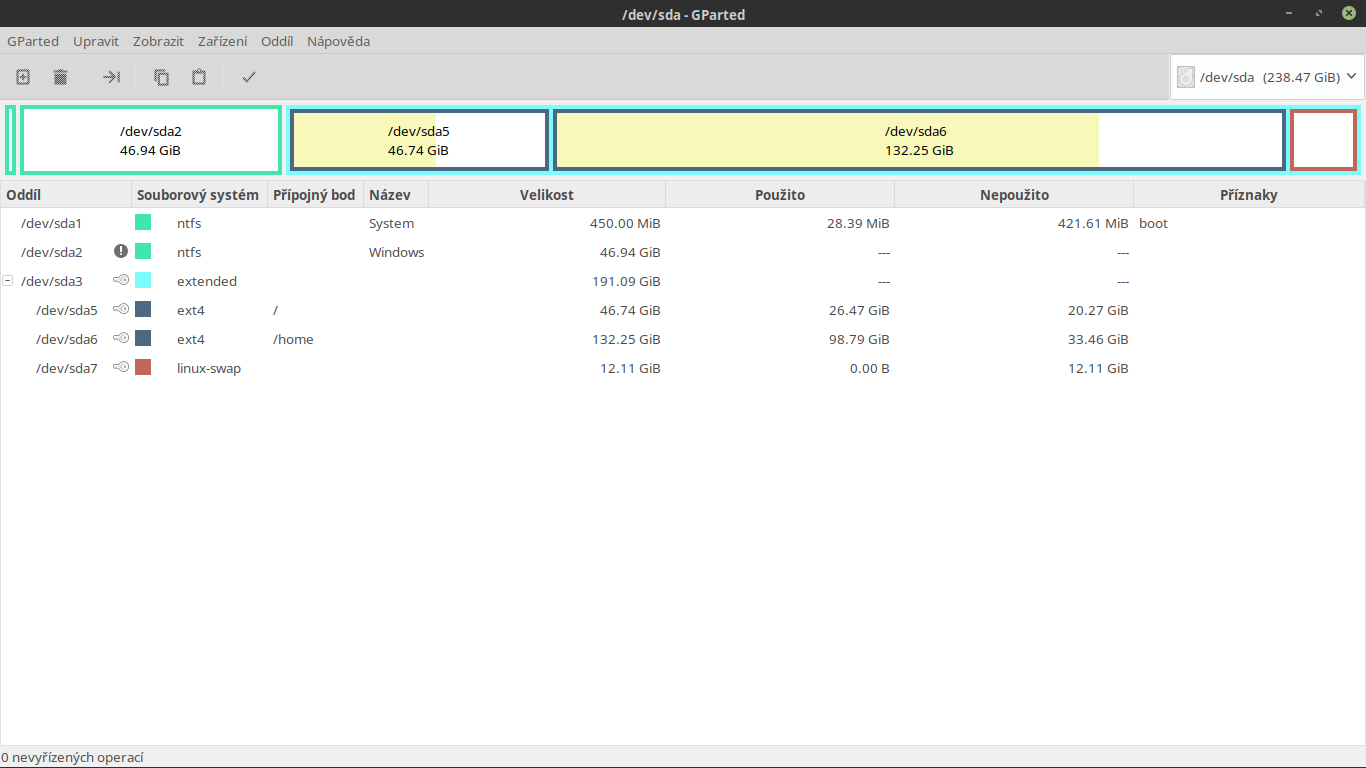The height and width of the screenshot is (768, 1366).
Task: Click the delete partition trash icon
Action: coord(60,77)
